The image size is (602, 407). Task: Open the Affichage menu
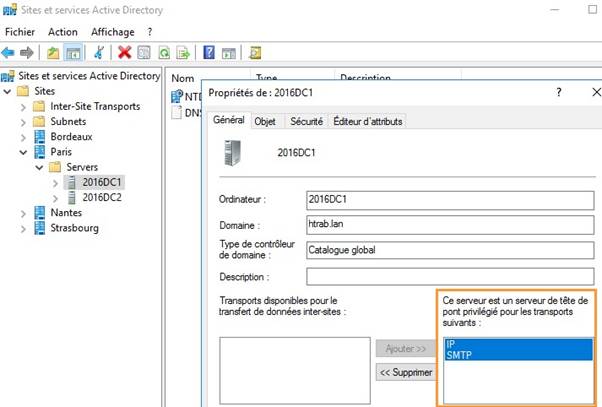pos(112,32)
